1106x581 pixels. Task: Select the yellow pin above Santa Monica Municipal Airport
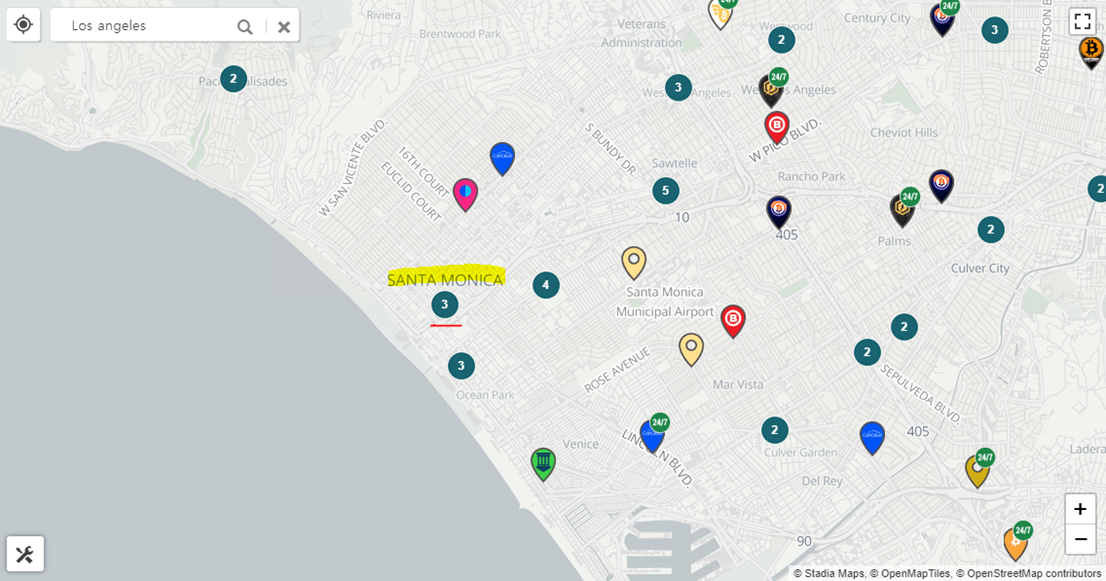pos(633,262)
